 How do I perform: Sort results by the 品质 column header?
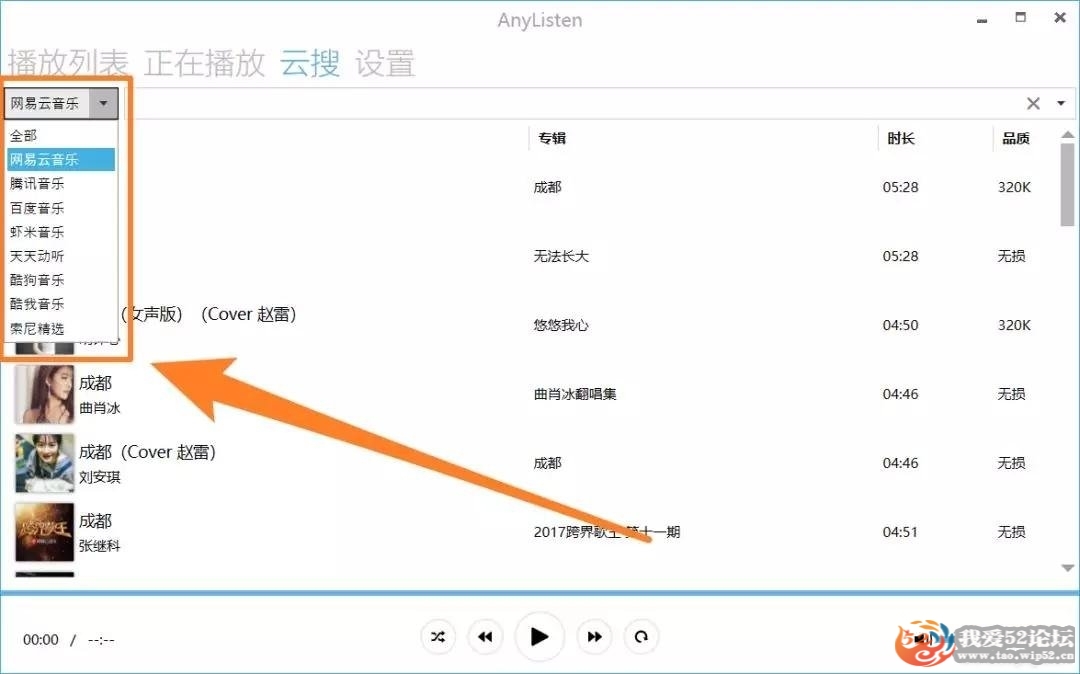point(1015,138)
